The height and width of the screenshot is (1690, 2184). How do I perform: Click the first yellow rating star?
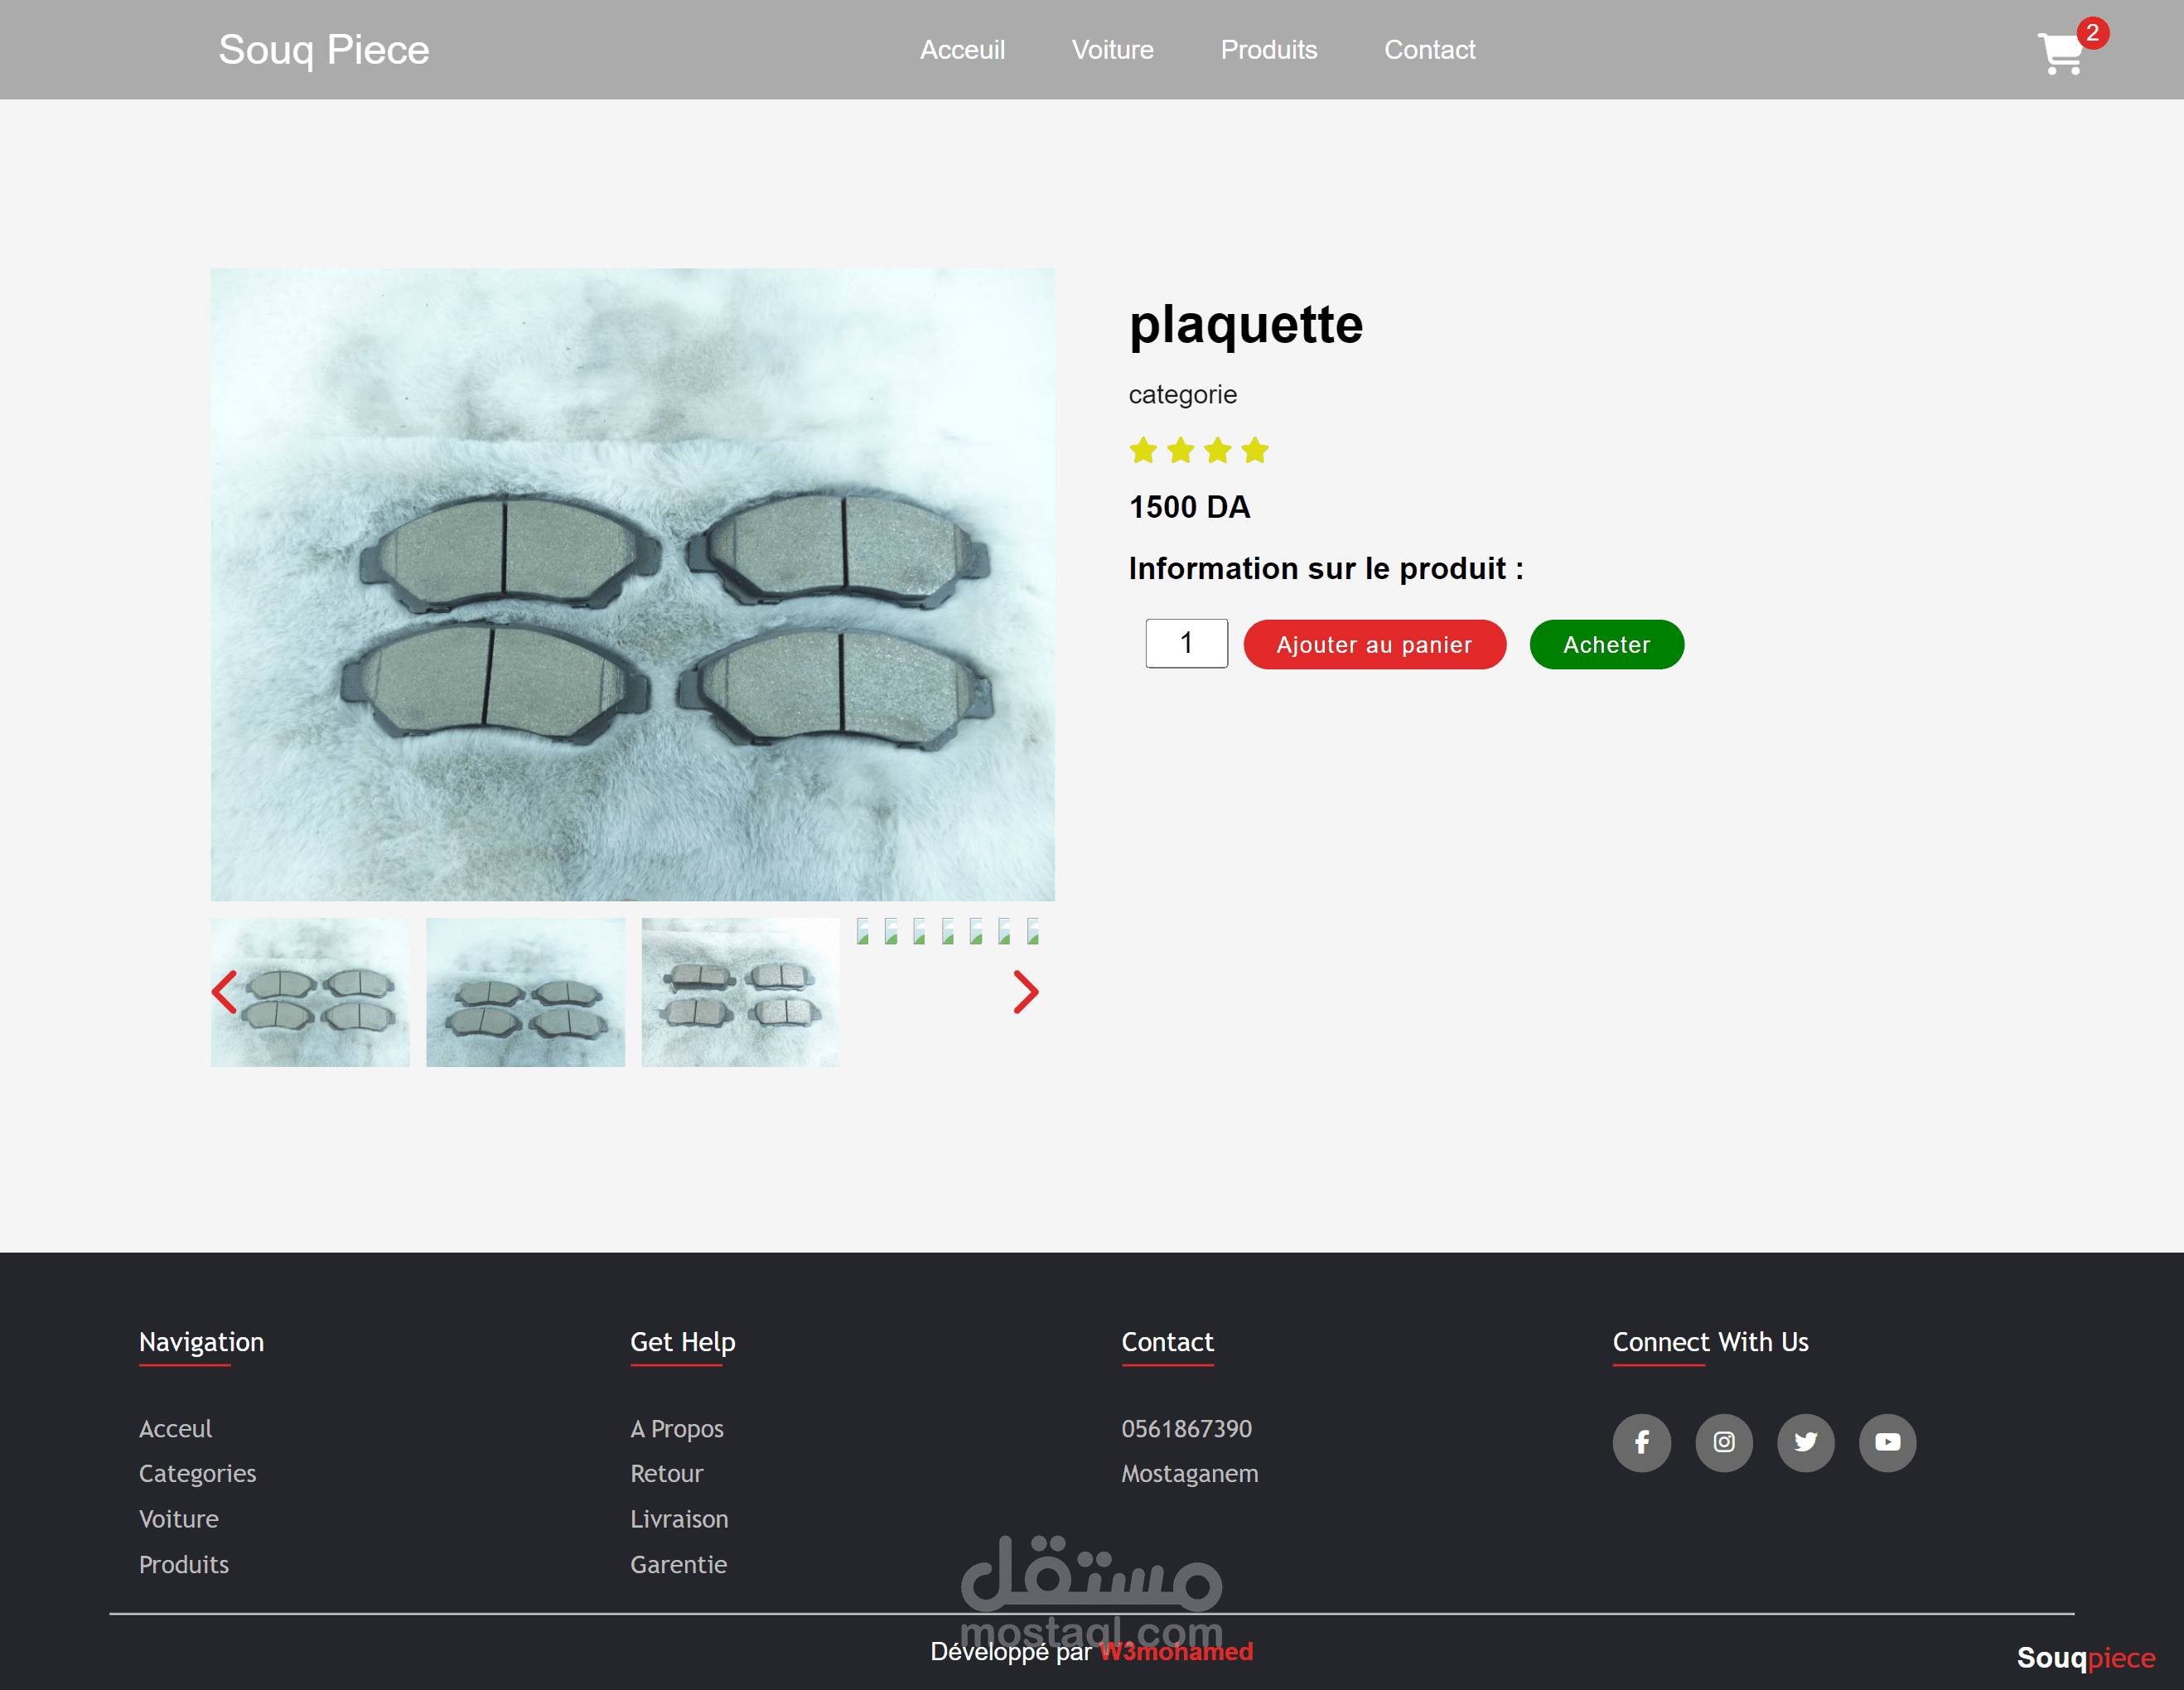coord(1143,451)
